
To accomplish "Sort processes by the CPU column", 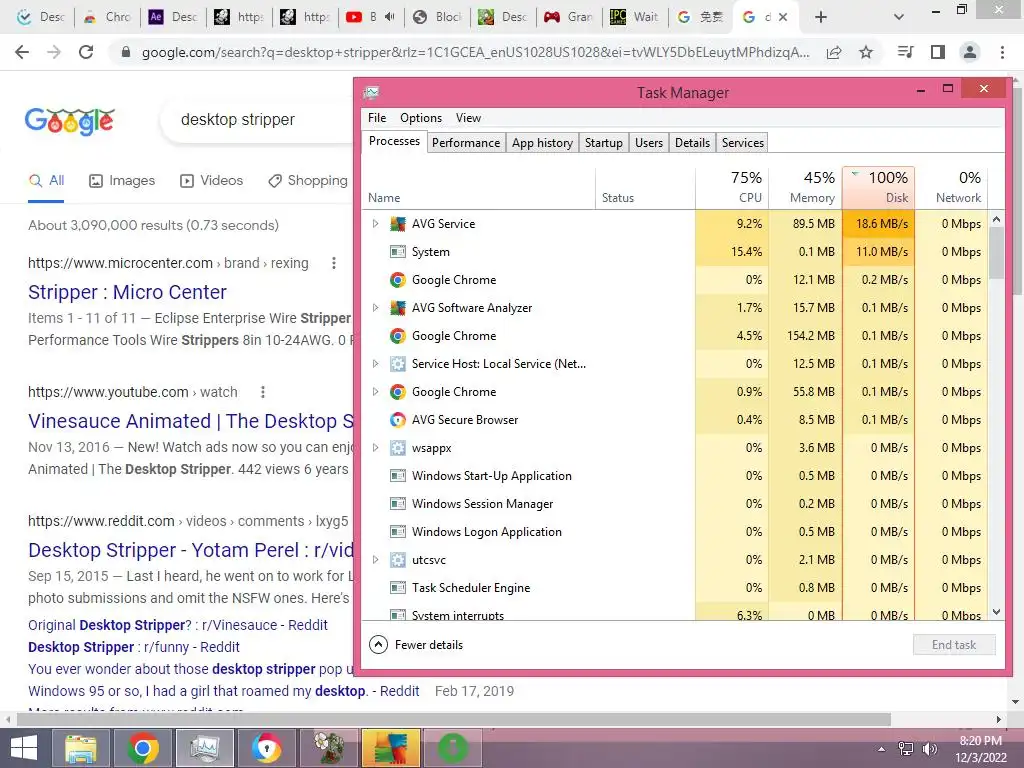I will [x=732, y=187].
